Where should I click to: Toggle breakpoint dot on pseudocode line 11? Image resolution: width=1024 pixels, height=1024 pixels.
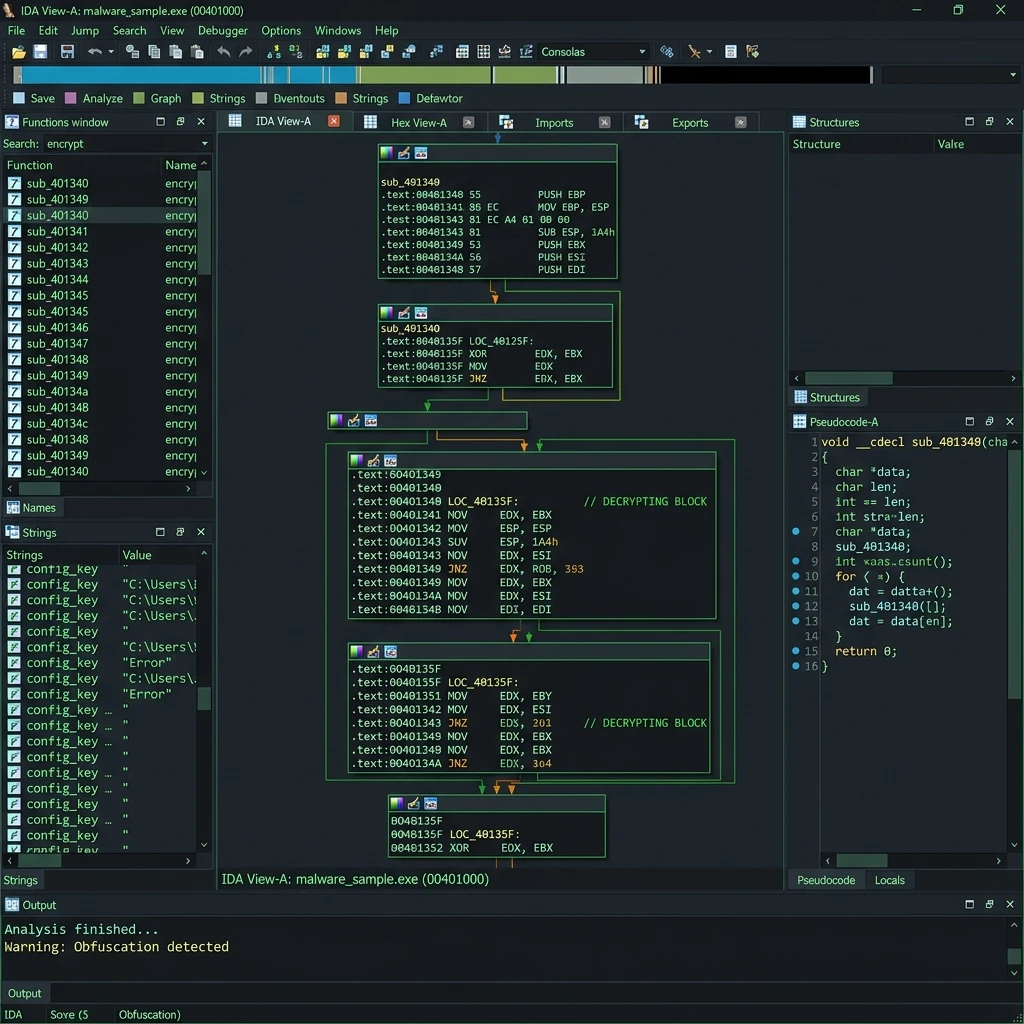pos(795,591)
